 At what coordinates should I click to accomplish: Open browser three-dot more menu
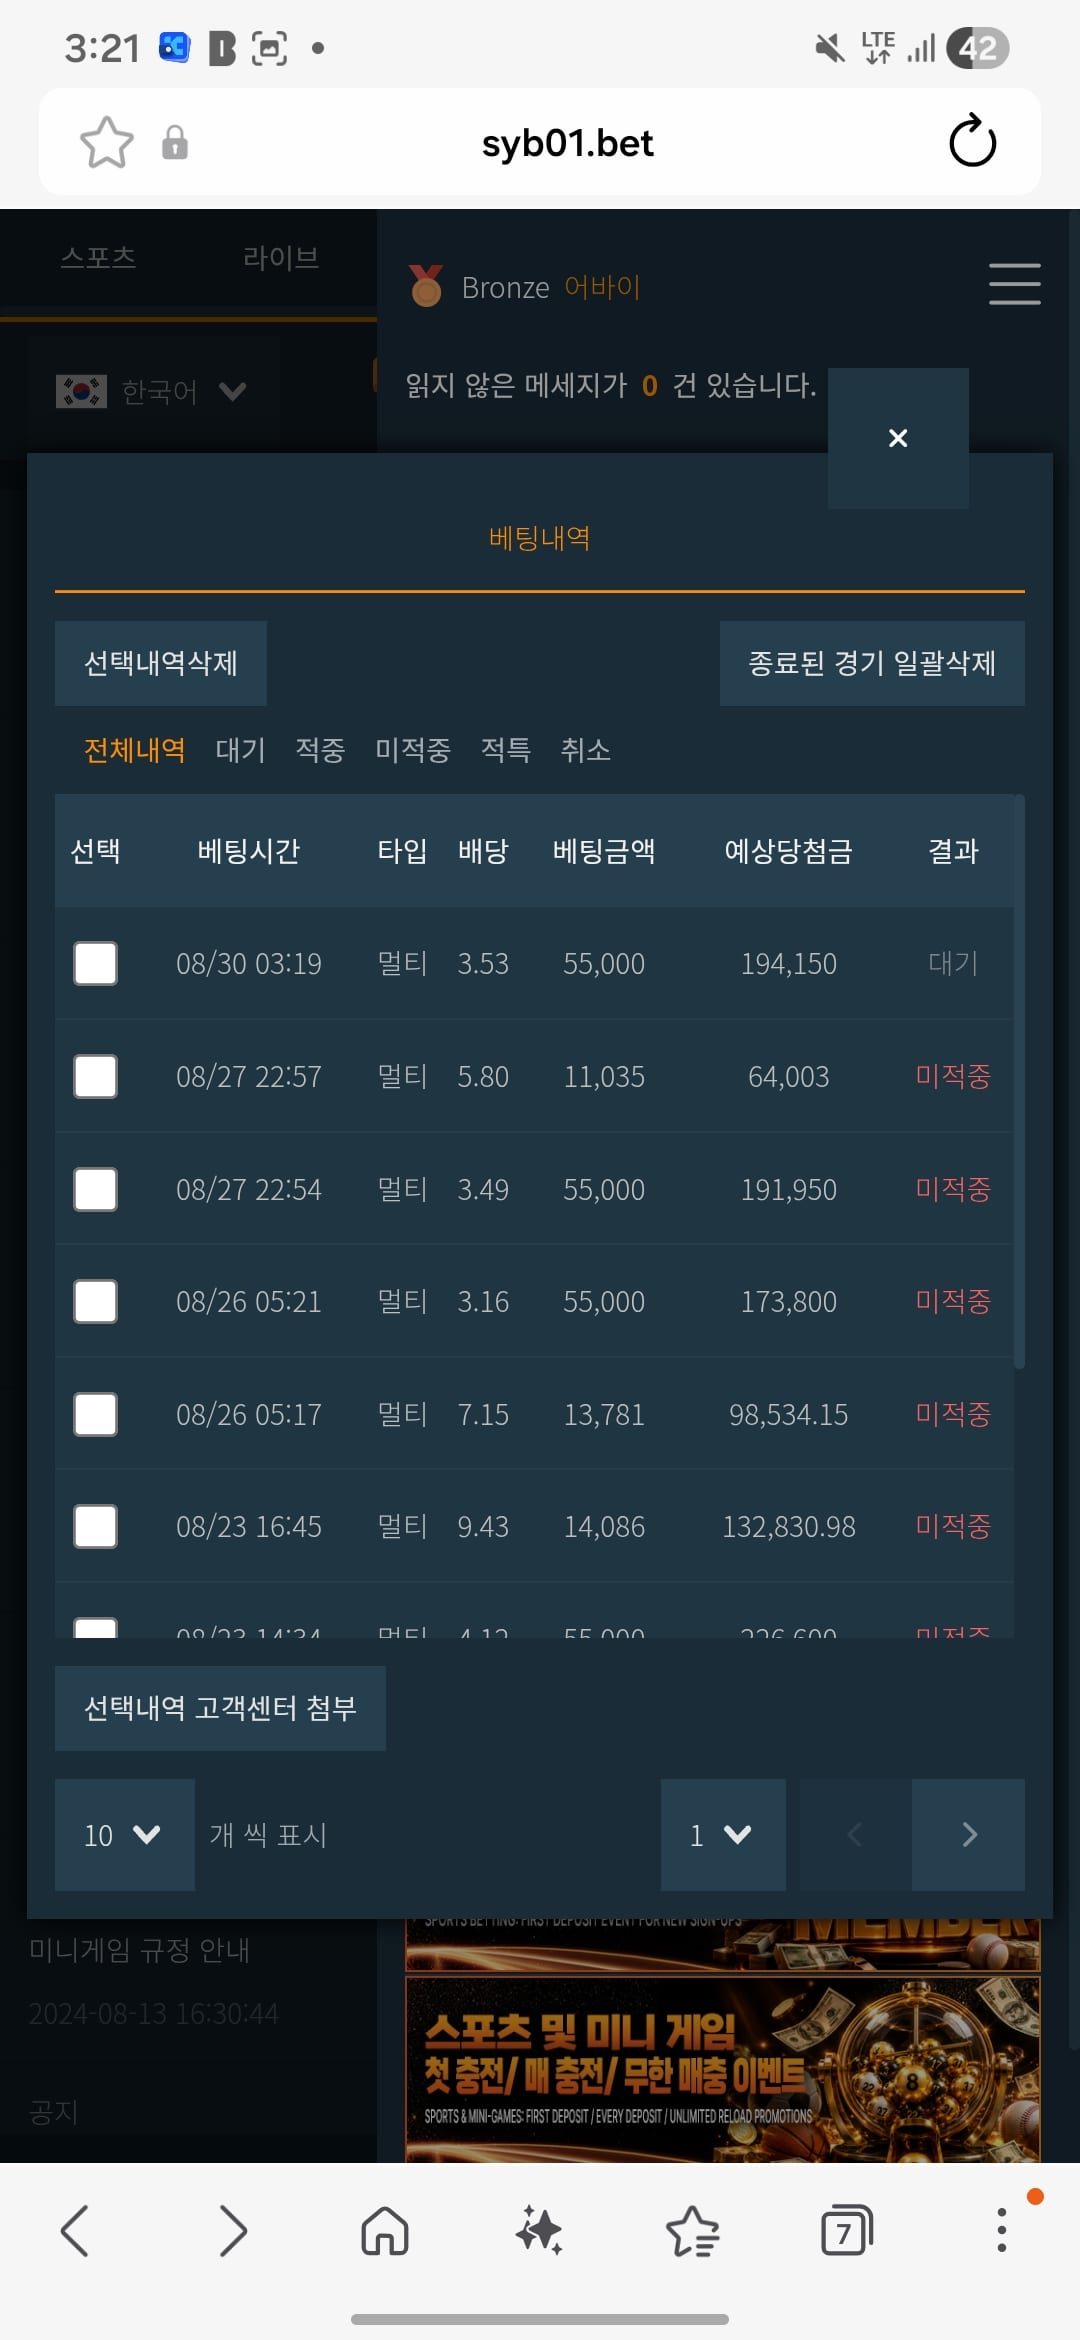[1001, 2230]
